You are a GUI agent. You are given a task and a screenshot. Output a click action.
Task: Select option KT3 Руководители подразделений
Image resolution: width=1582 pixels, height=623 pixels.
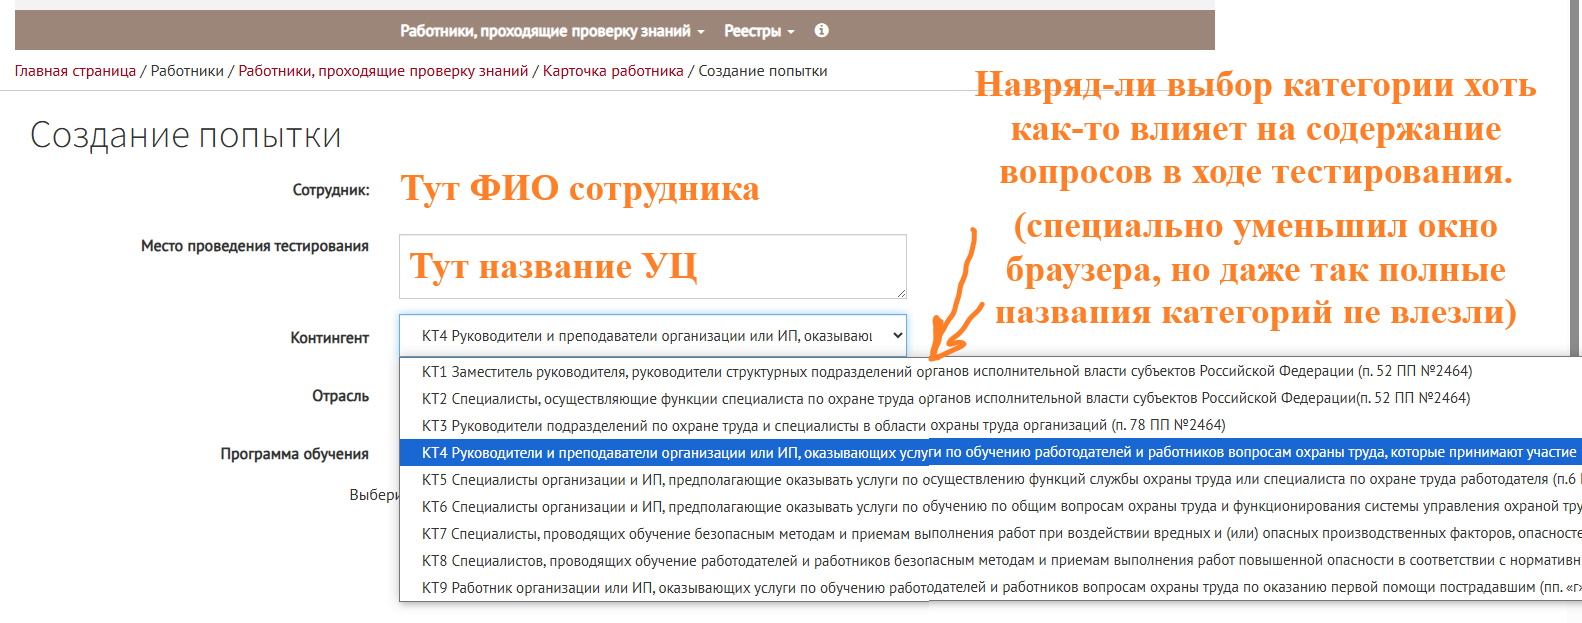pyautogui.click(x=990, y=425)
